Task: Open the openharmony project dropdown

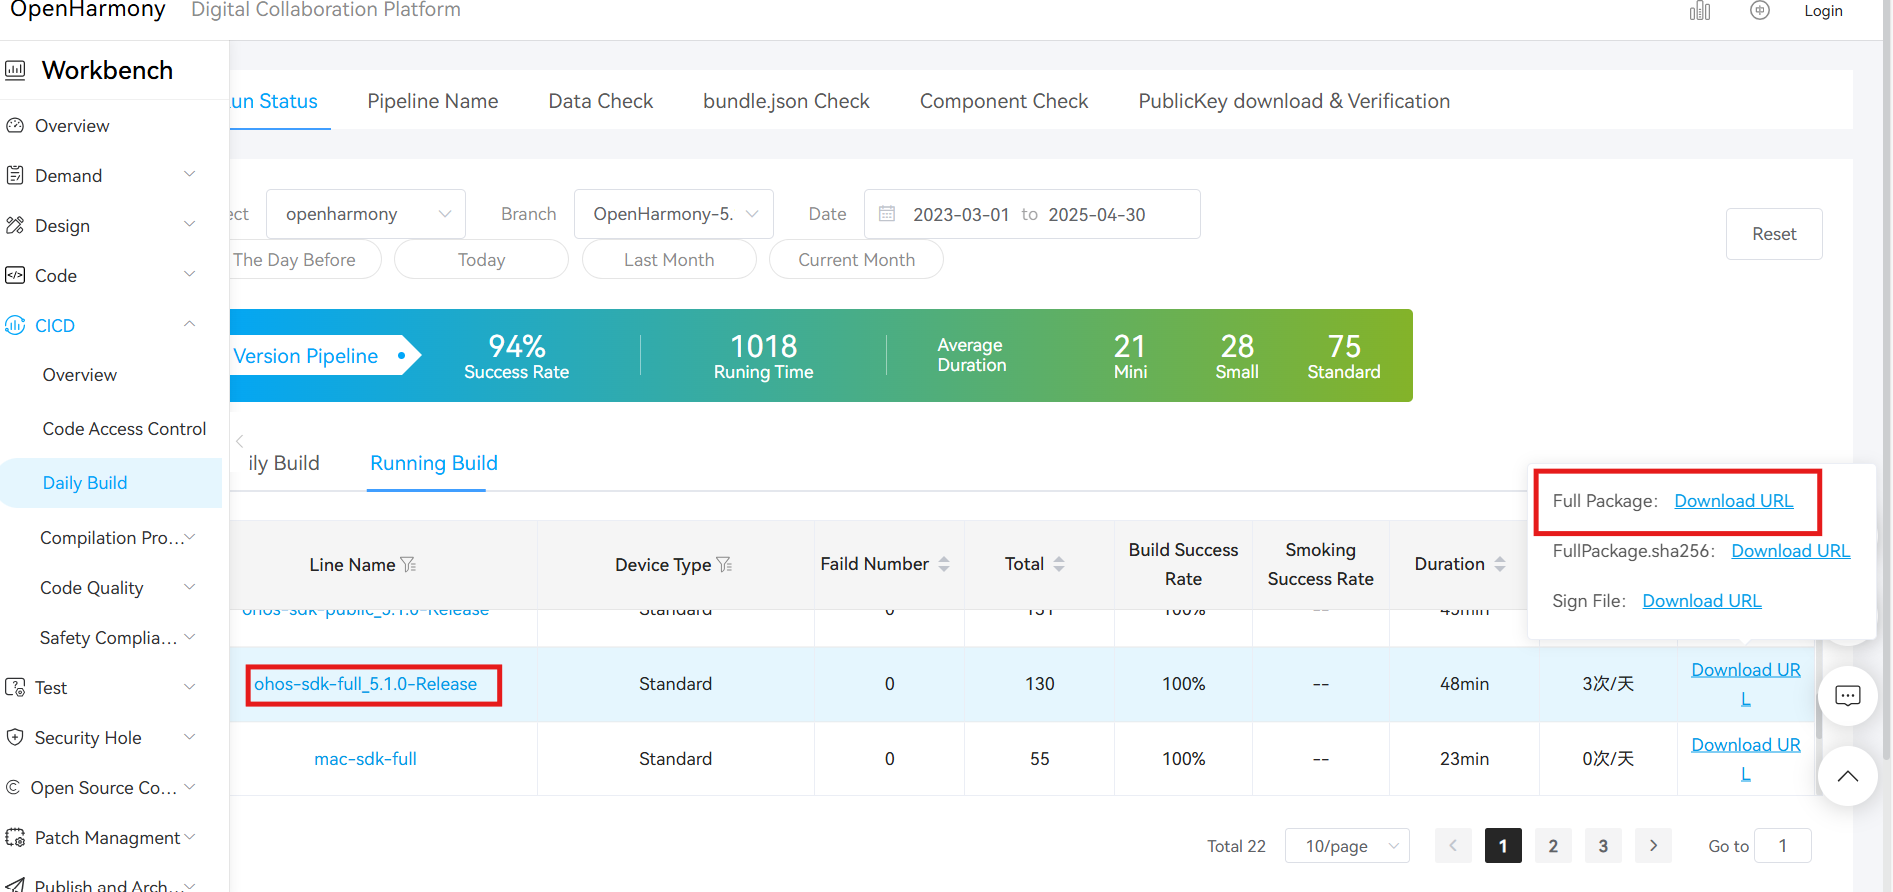Action: (366, 214)
